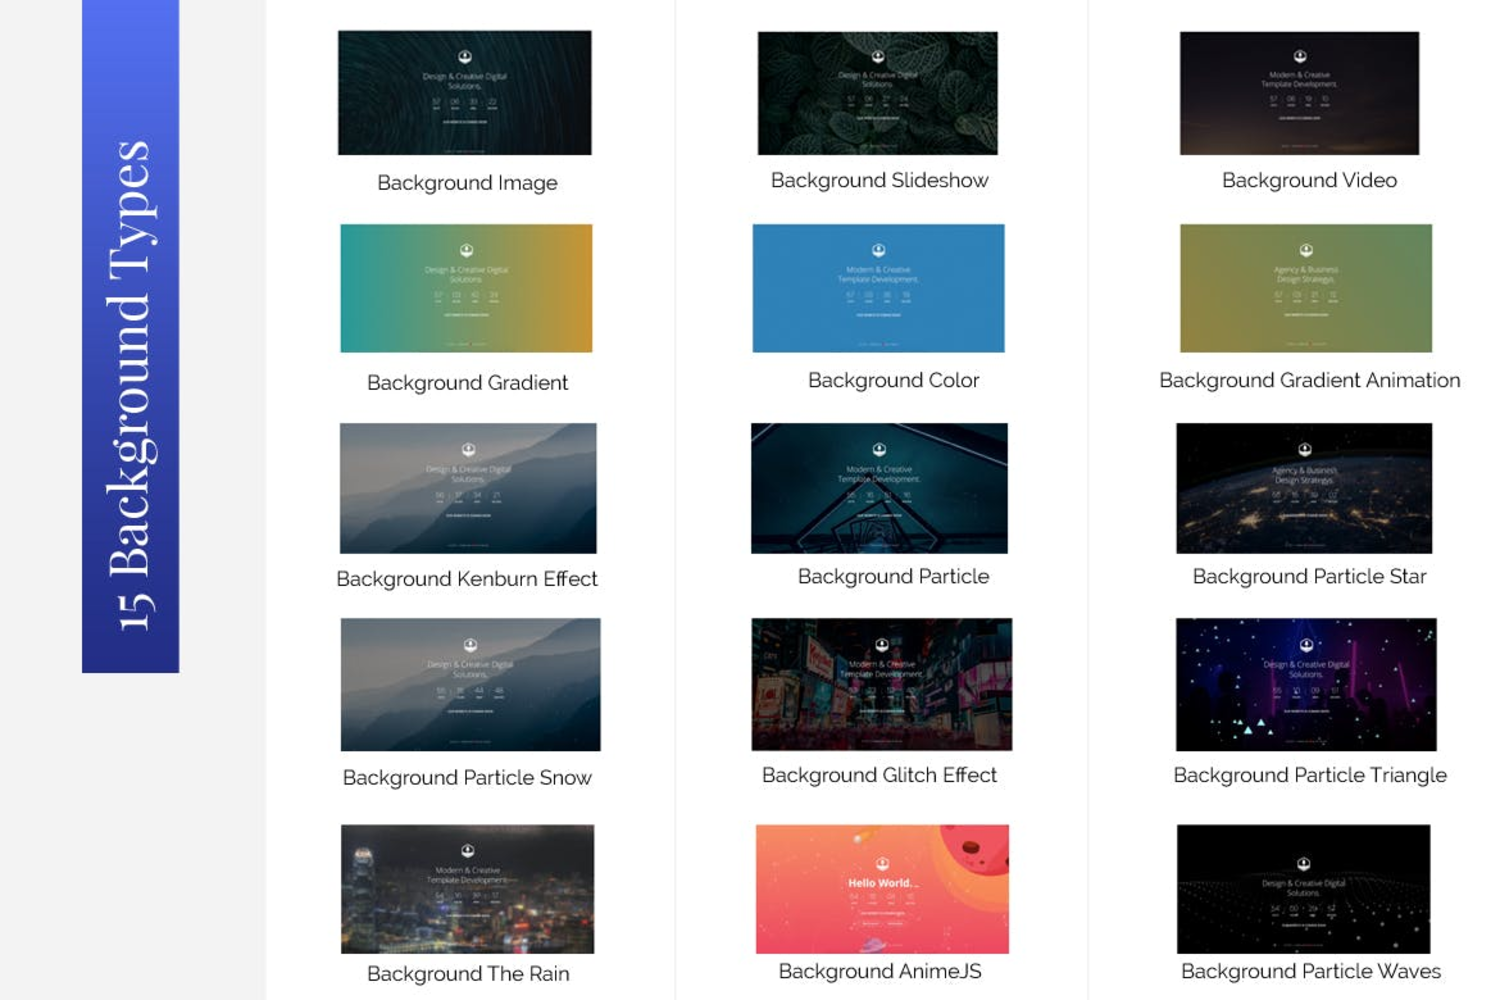Open the Background Particle Waves preview thumbnail
The height and width of the screenshot is (1000, 1500).
pyautogui.click(x=1305, y=888)
